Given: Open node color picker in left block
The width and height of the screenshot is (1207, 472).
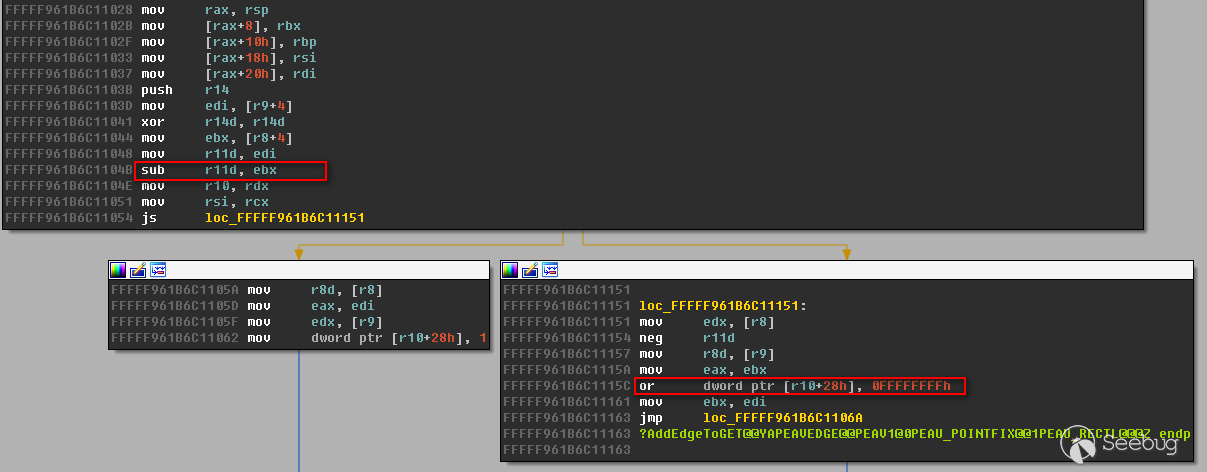Looking at the screenshot, I should pyautogui.click(x=118, y=270).
